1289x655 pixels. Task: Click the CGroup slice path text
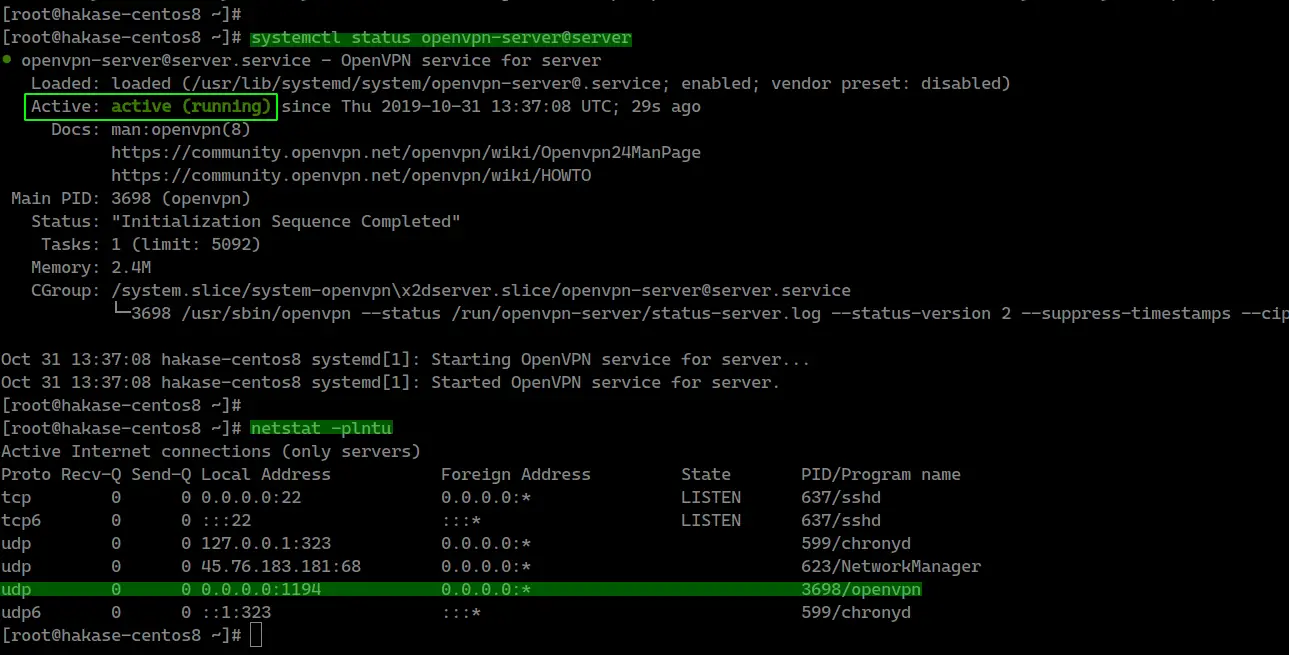481,290
